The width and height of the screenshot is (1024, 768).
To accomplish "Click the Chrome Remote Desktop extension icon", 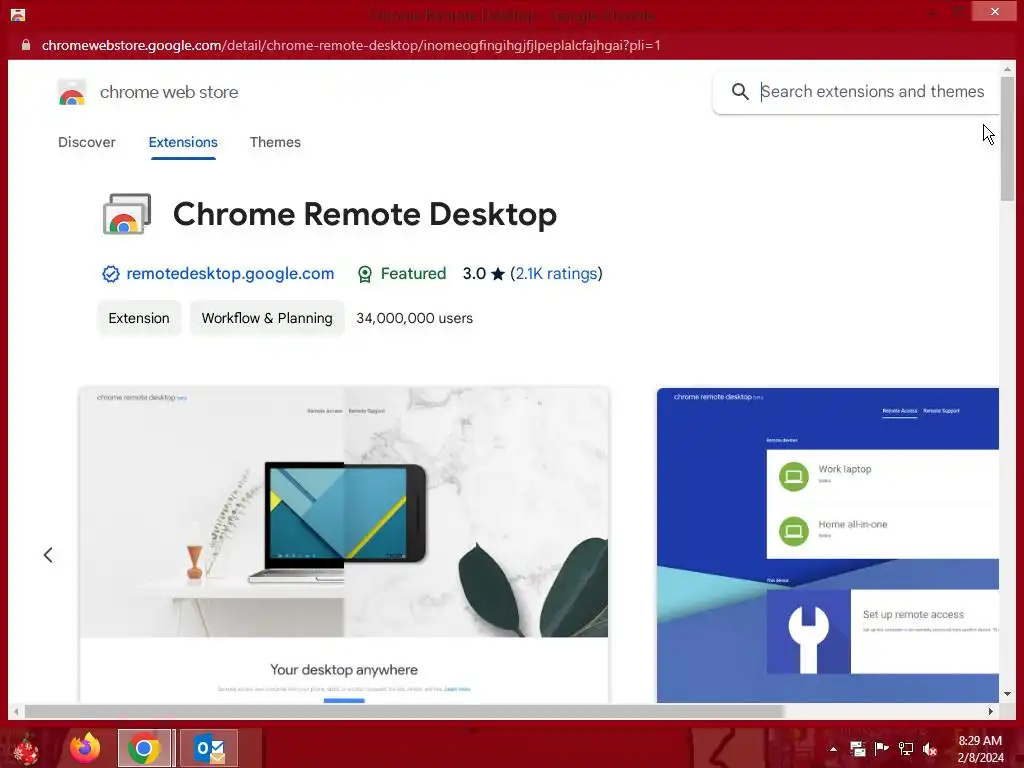I will point(127,214).
